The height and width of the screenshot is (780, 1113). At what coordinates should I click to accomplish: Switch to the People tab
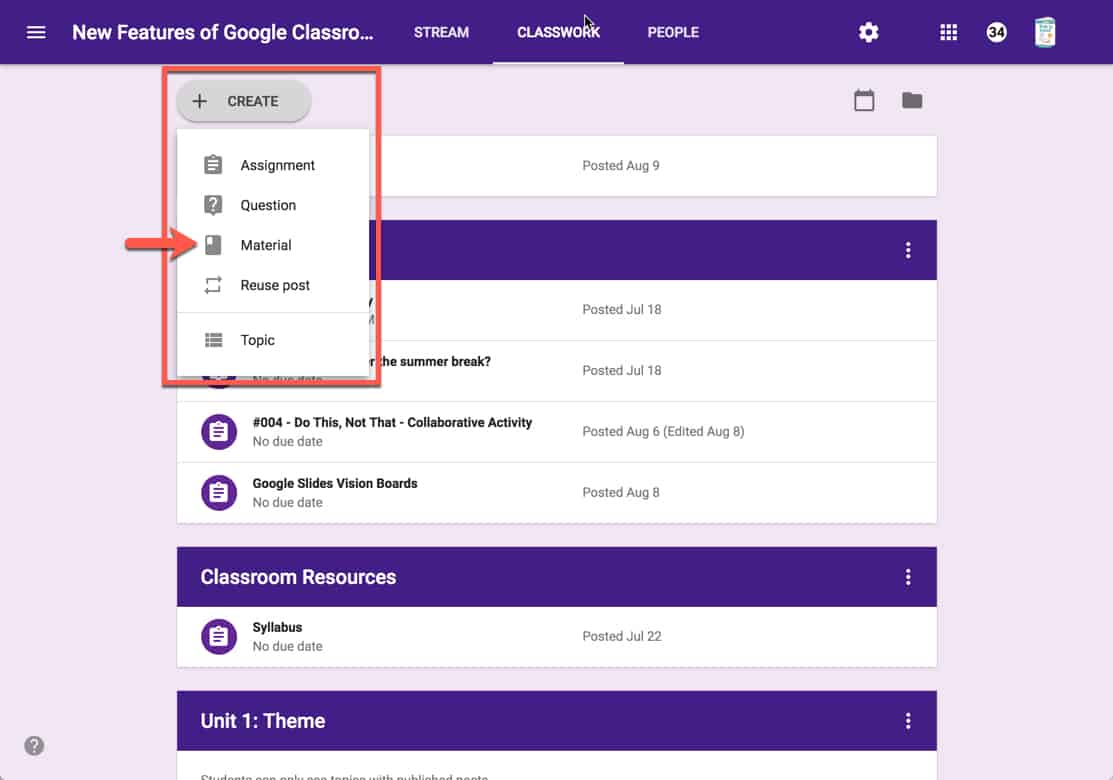[673, 33]
